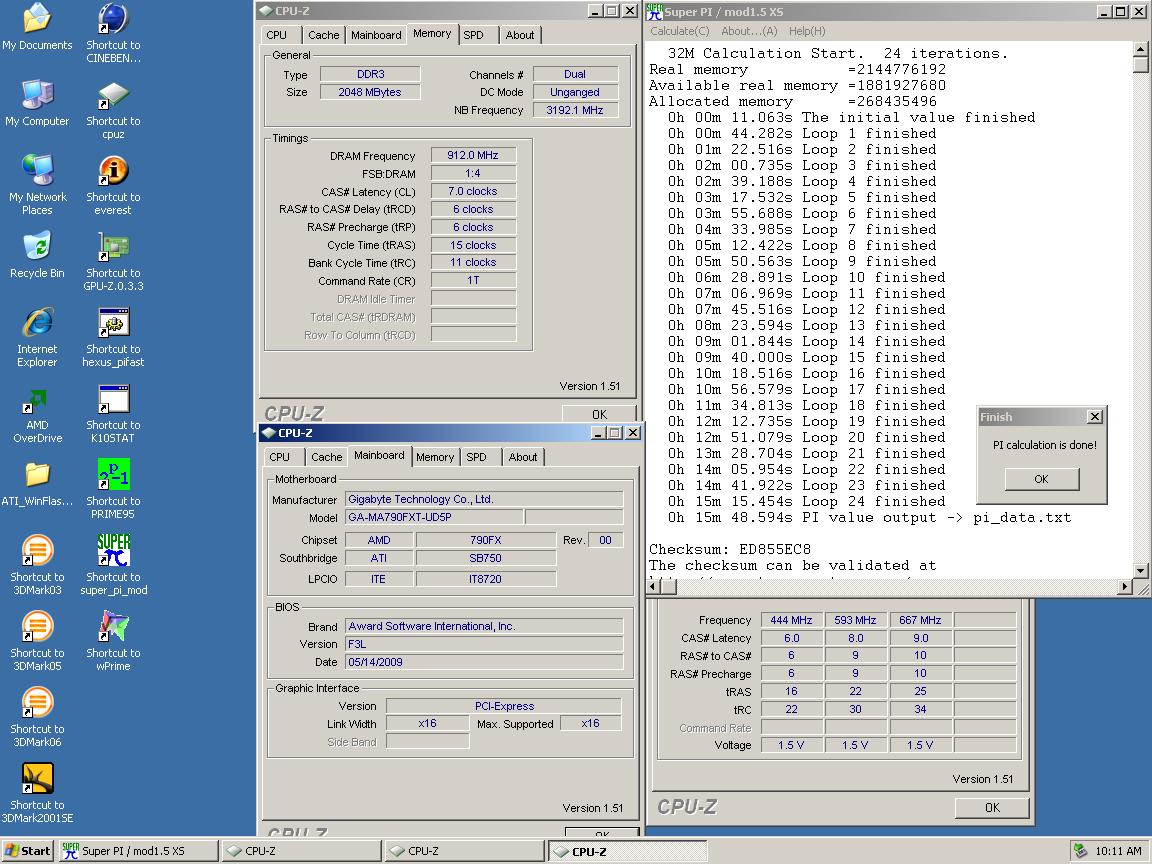
Task: Click the Manufacturer Gigabyte Technology field
Action: tap(484, 499)
